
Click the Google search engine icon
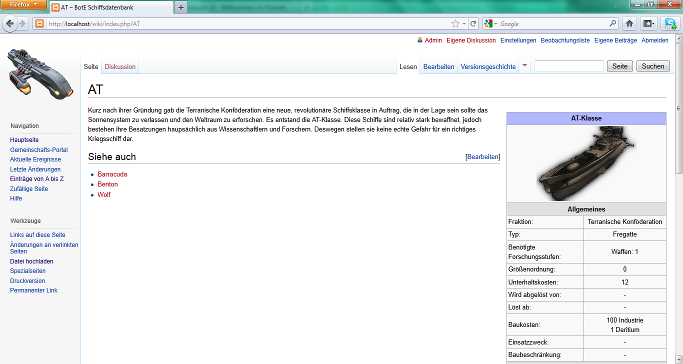click(x=489, y=24)
